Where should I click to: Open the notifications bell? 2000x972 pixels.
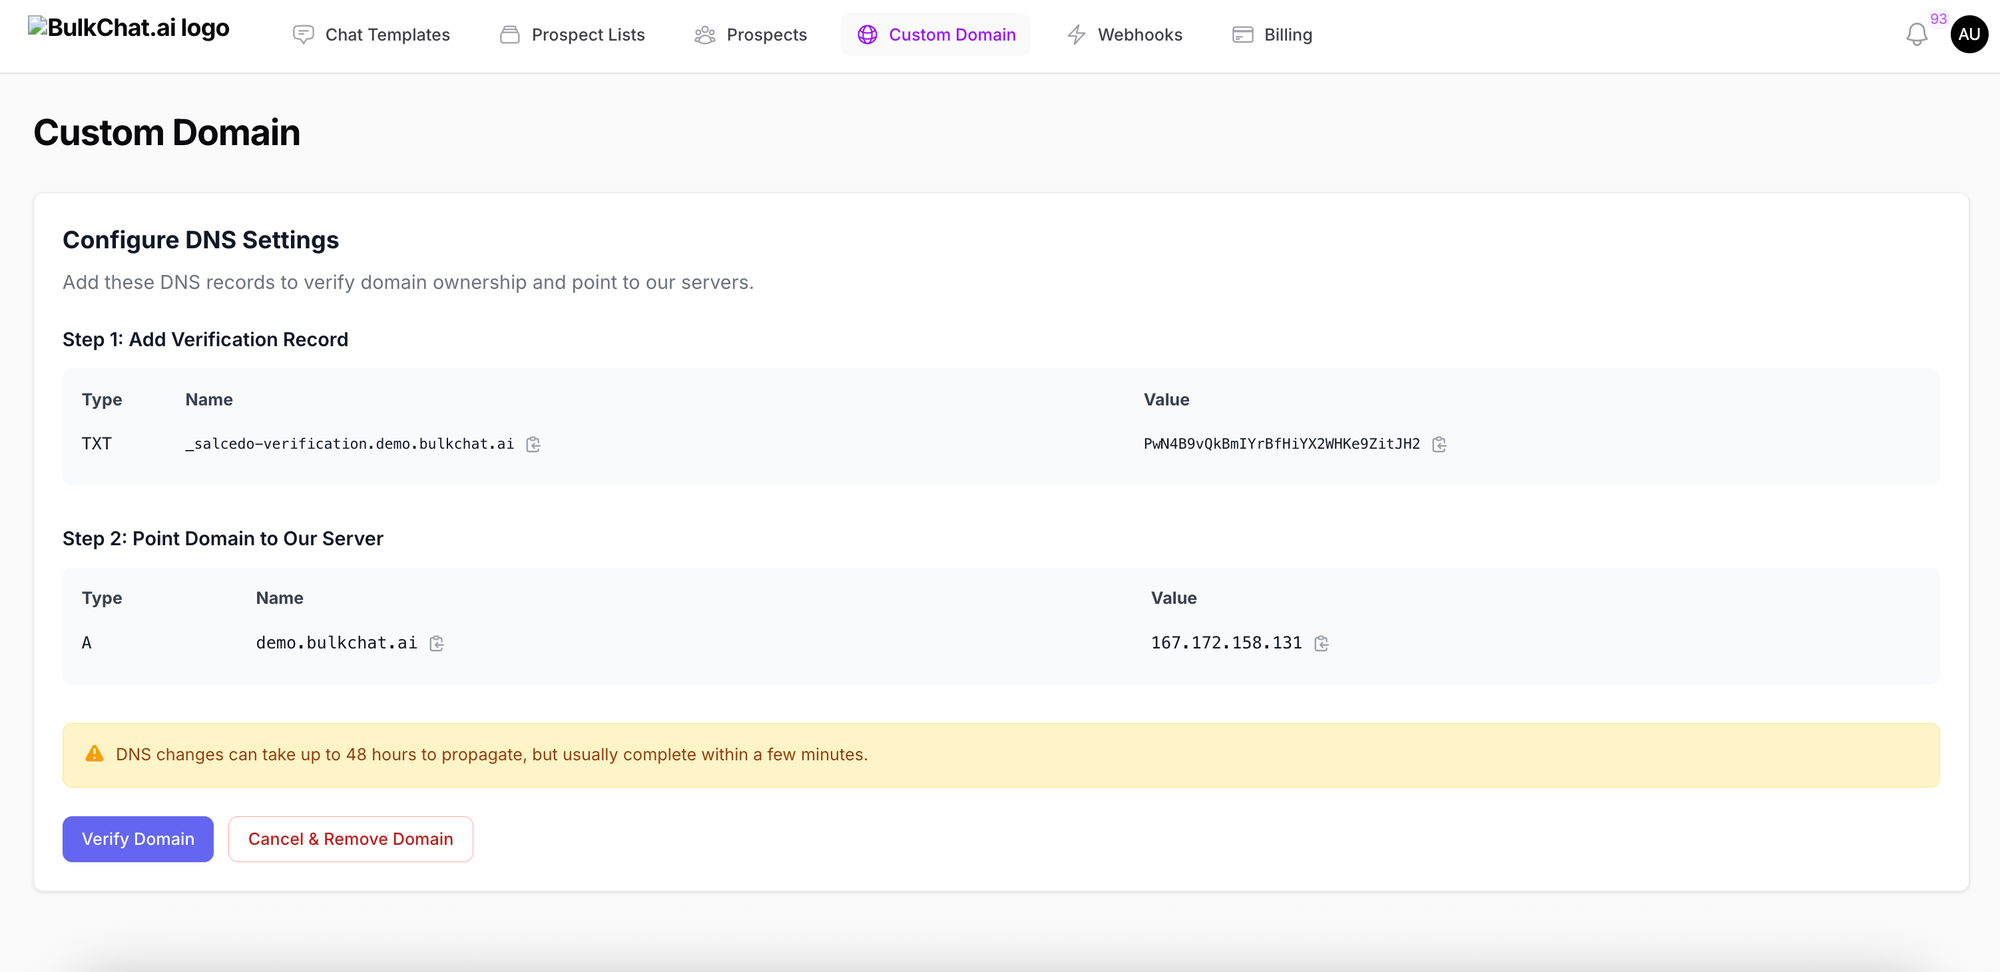click(x=1916, y=35)
